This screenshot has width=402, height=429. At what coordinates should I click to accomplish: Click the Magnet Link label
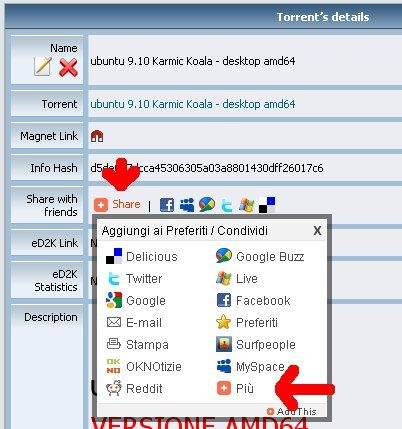tap(49, 136)
